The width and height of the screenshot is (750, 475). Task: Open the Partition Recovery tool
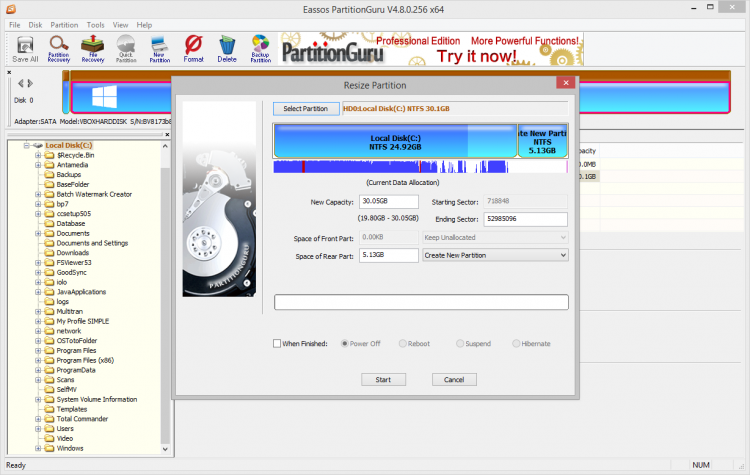point(59,49)
